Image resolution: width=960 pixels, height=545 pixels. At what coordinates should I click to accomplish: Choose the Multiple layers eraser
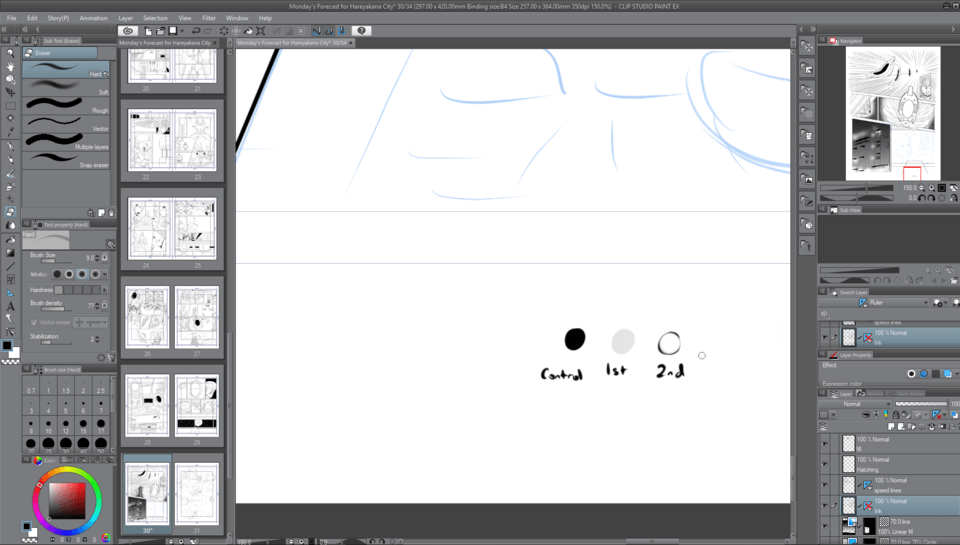pyautogui.click(x=66, y=141)
